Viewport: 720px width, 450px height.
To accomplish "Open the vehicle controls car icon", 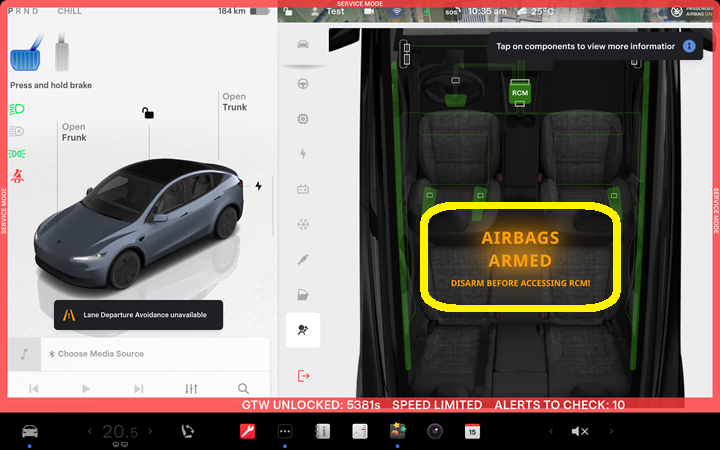I will (x=30, y=432).
